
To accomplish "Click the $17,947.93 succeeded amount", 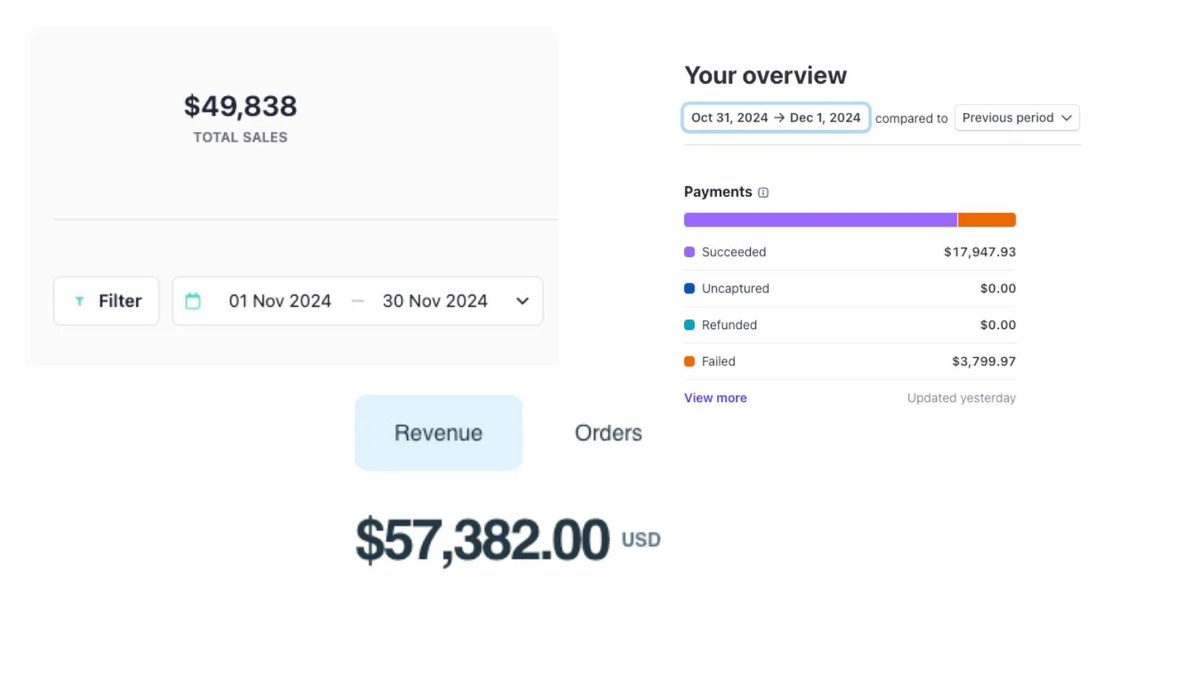I will tap(980, 252).
